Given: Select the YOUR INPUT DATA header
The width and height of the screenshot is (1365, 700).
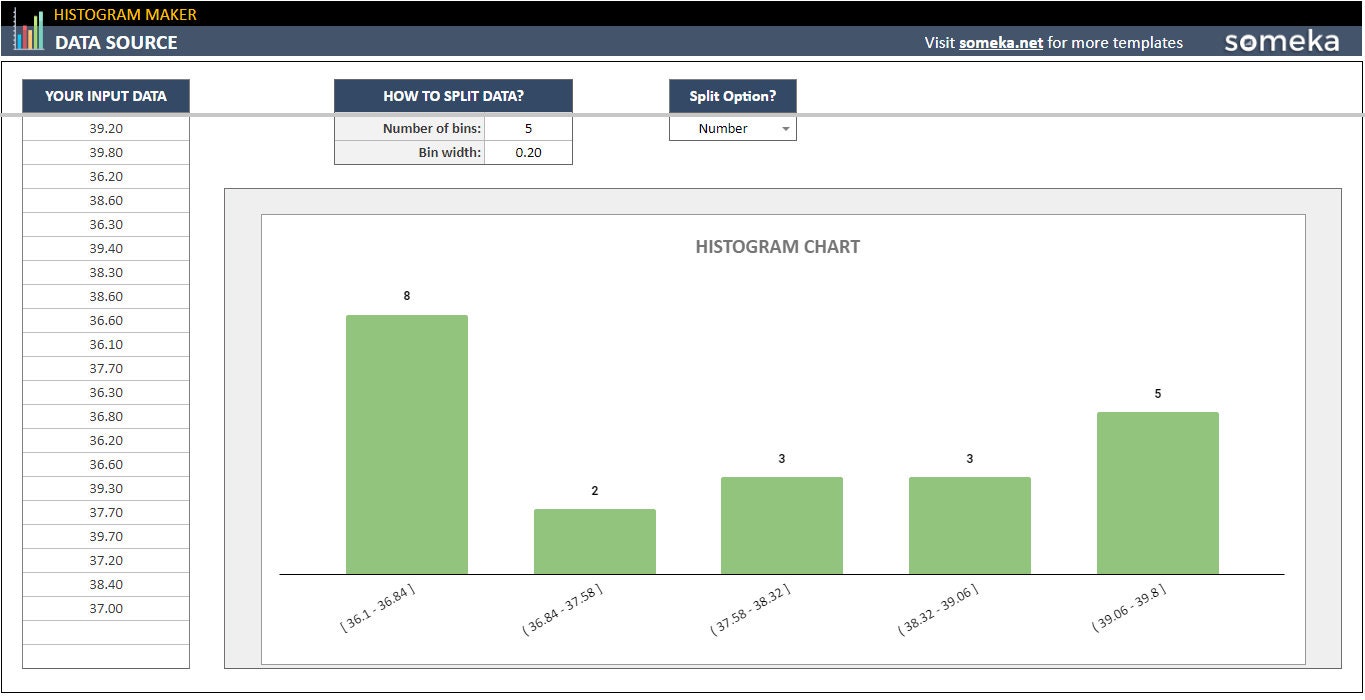Looking at the screenshot, I should coord(106,96).
